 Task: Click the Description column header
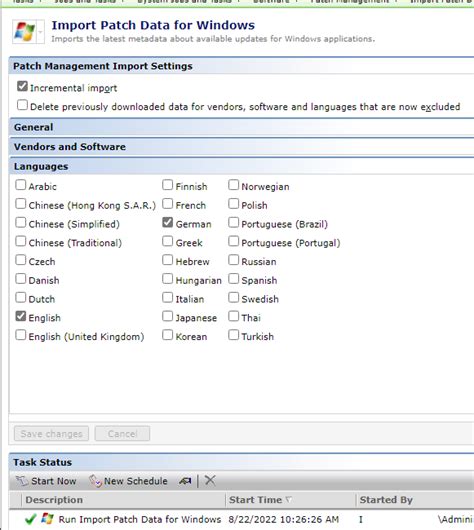tap(123, 500)
